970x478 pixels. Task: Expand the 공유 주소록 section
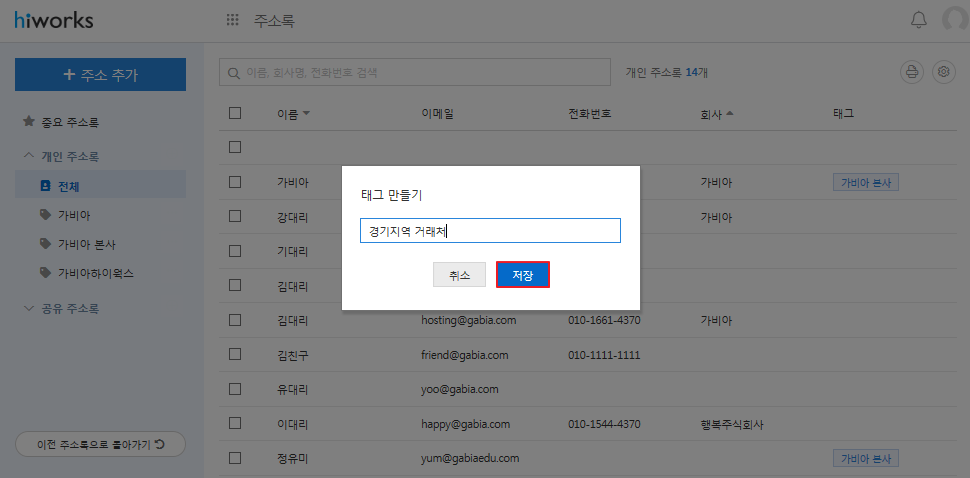pyautogui.click(x=29, y=308)
